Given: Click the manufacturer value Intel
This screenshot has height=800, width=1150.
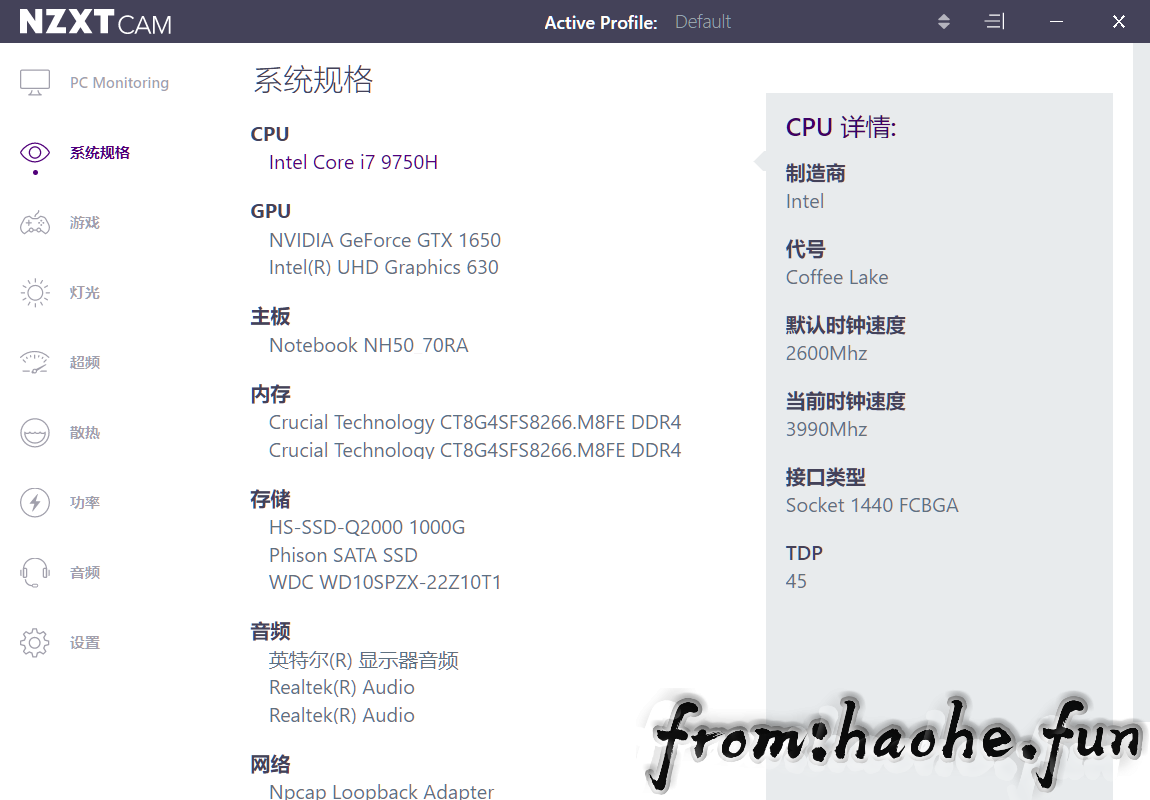Looking at the screenshot, I should click(x=805, y=202).
